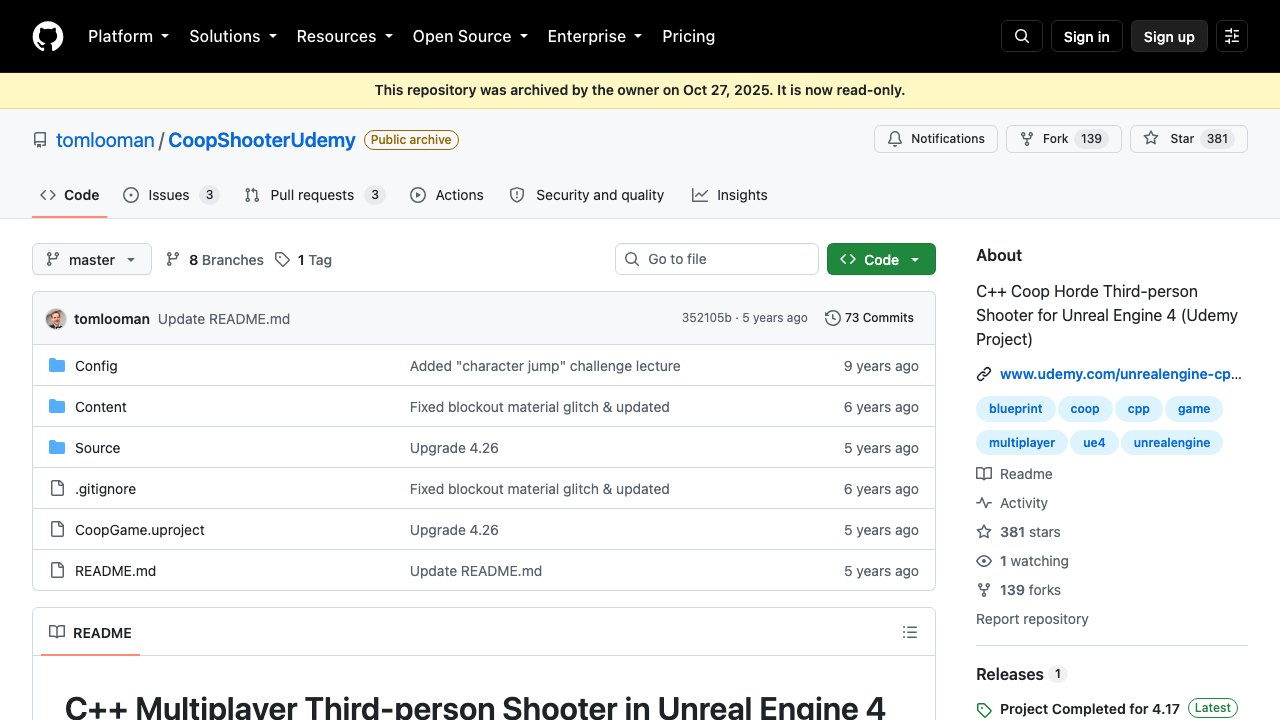The height and width of the screenshot is (720, 1280).
Task: Select the ue4 topic tag
Action: coord(1095,443)
